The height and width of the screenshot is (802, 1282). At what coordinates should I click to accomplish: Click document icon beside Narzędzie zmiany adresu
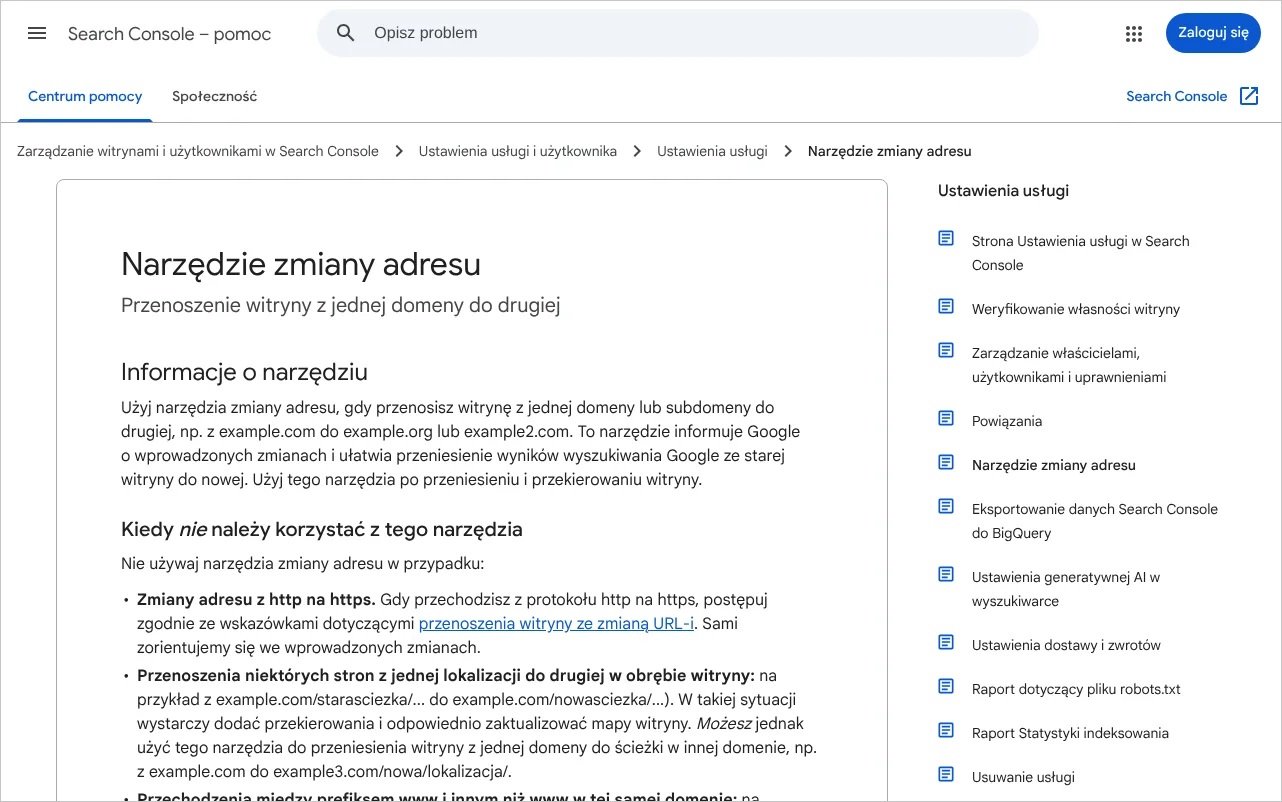click(x=946, y=462)
